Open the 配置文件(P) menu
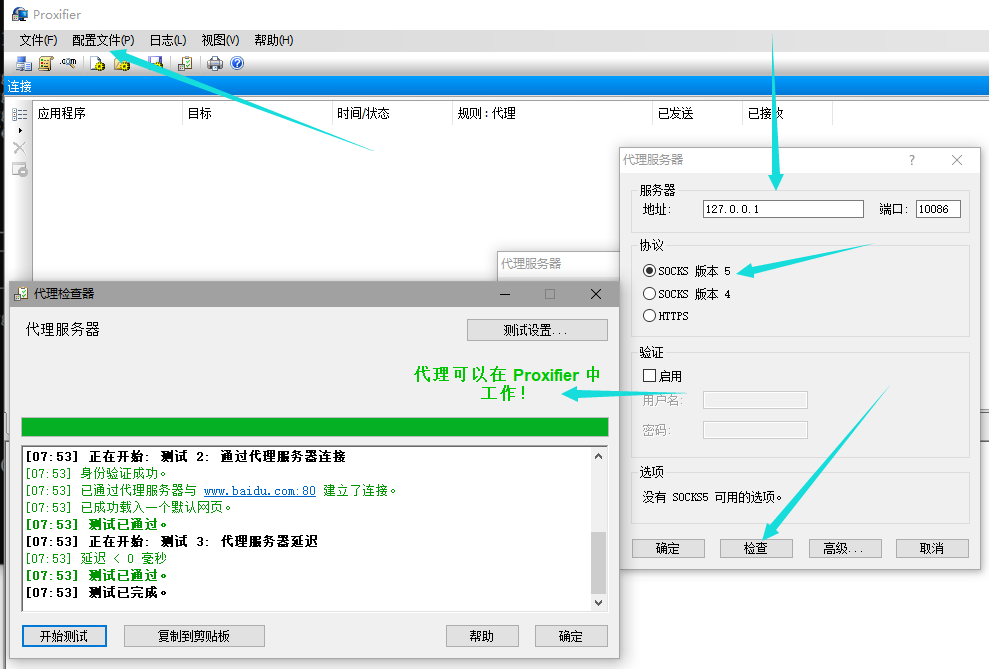989x669 pixels. pos(103,40)
